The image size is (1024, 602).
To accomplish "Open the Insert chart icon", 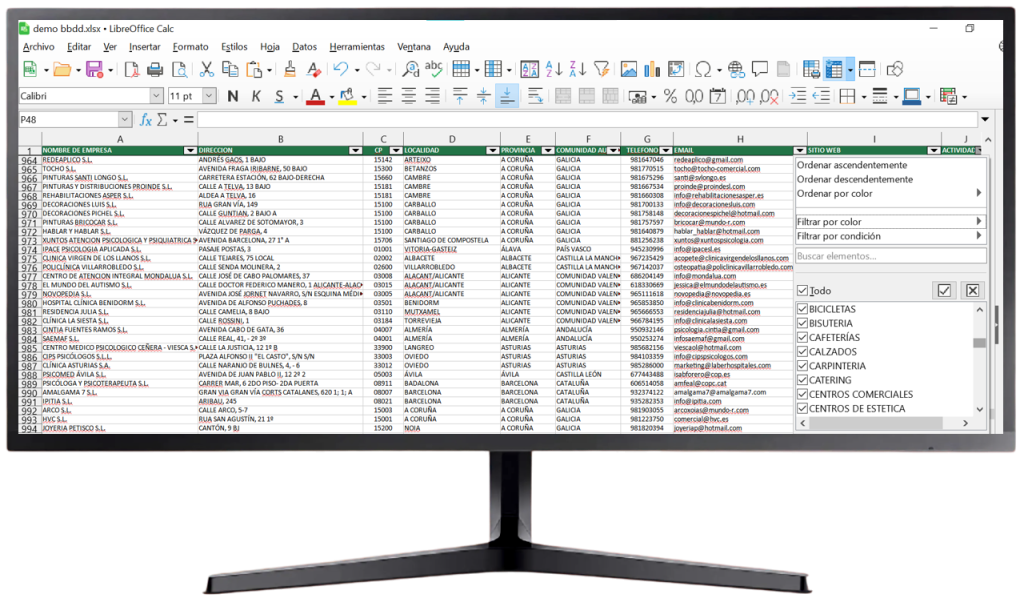I will click(x=652, y=69).
